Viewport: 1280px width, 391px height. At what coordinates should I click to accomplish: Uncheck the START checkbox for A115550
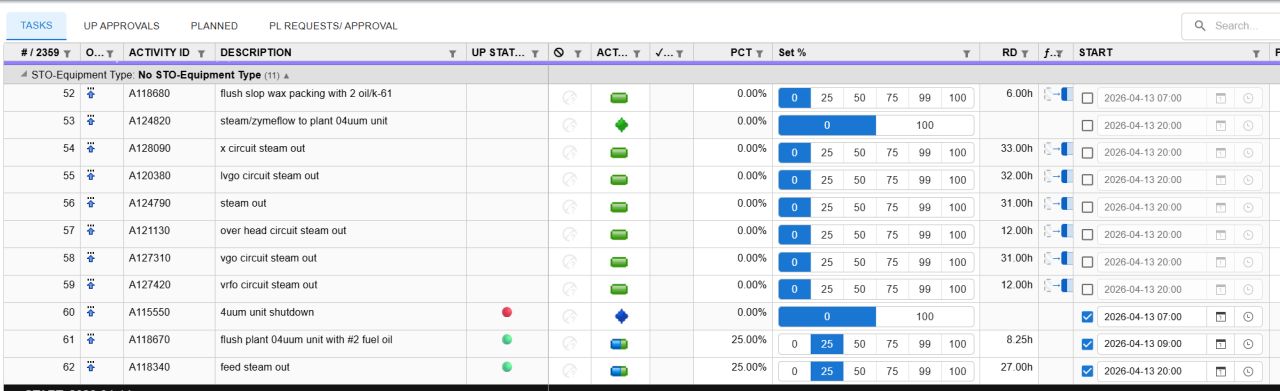[1087, 316]
